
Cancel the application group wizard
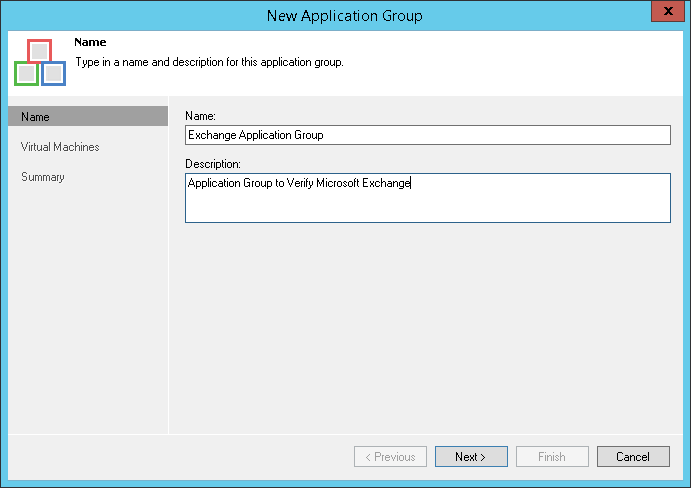pos(633,457)
